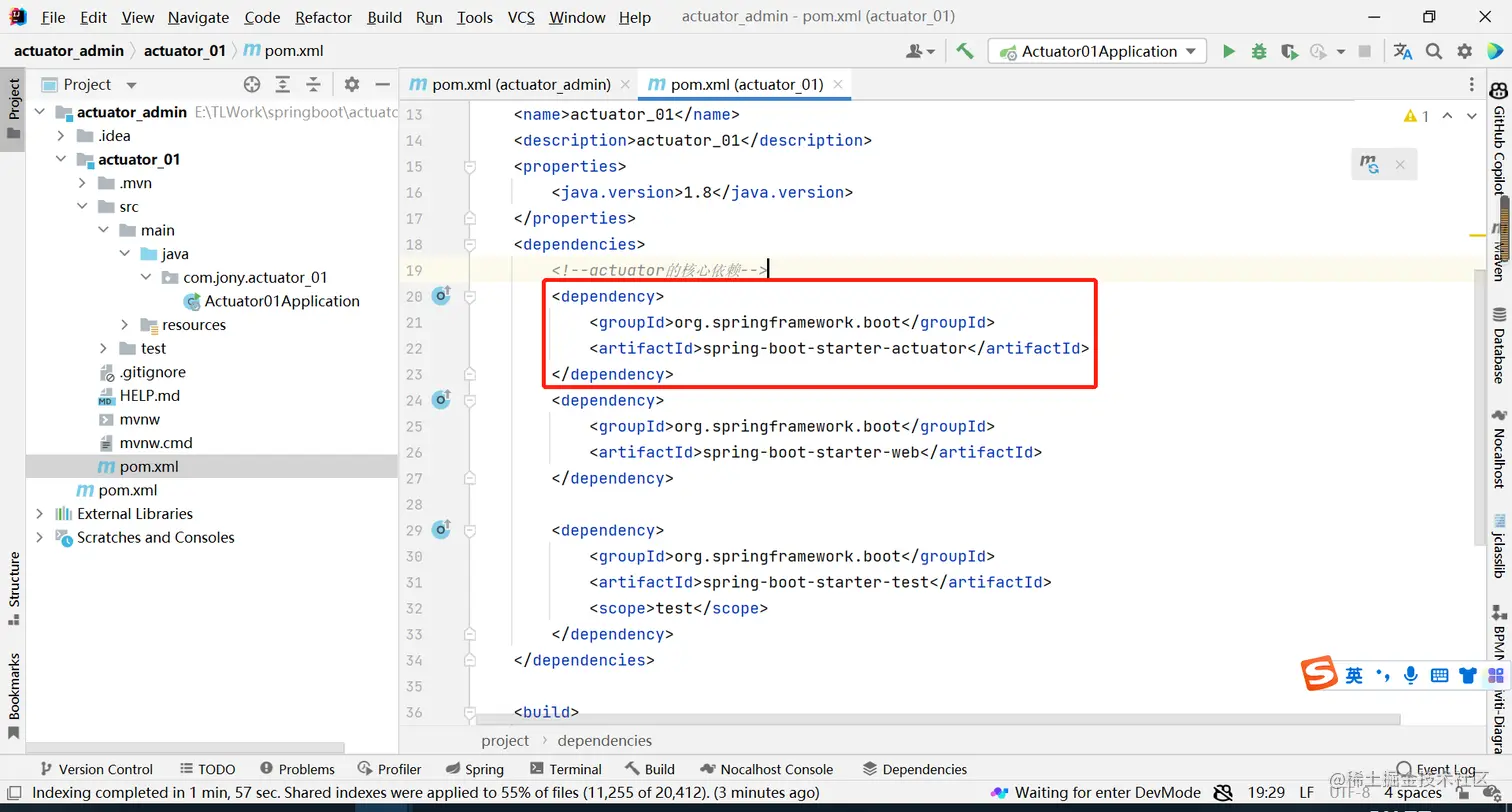Click the gutter icon on line 24
1512x812 pixels.
coord(441,400)
